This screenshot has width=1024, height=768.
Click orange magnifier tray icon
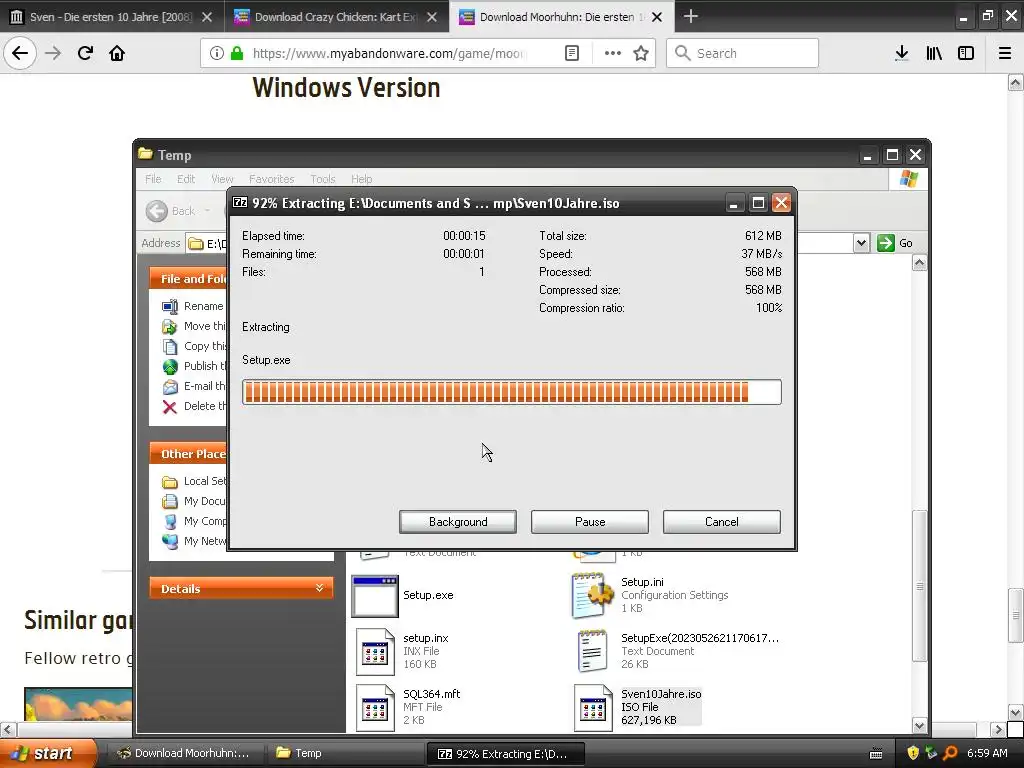click(950, 753)
